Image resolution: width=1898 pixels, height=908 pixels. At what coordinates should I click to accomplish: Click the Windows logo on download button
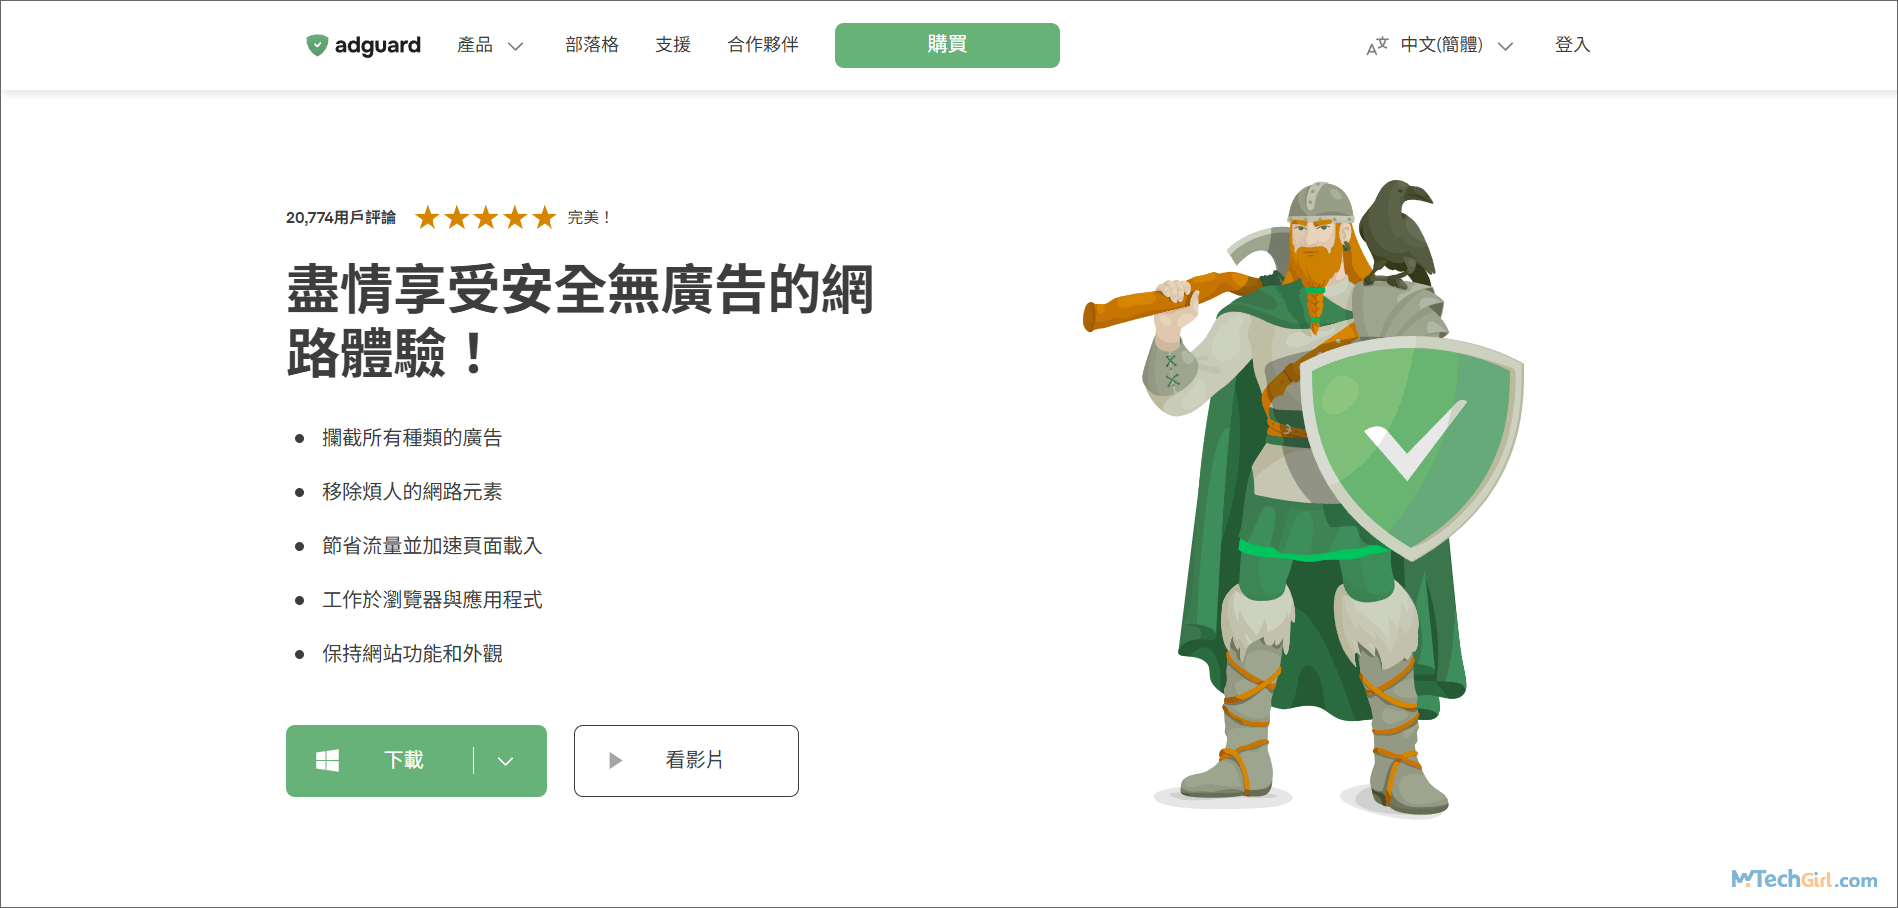pos(327,761)
